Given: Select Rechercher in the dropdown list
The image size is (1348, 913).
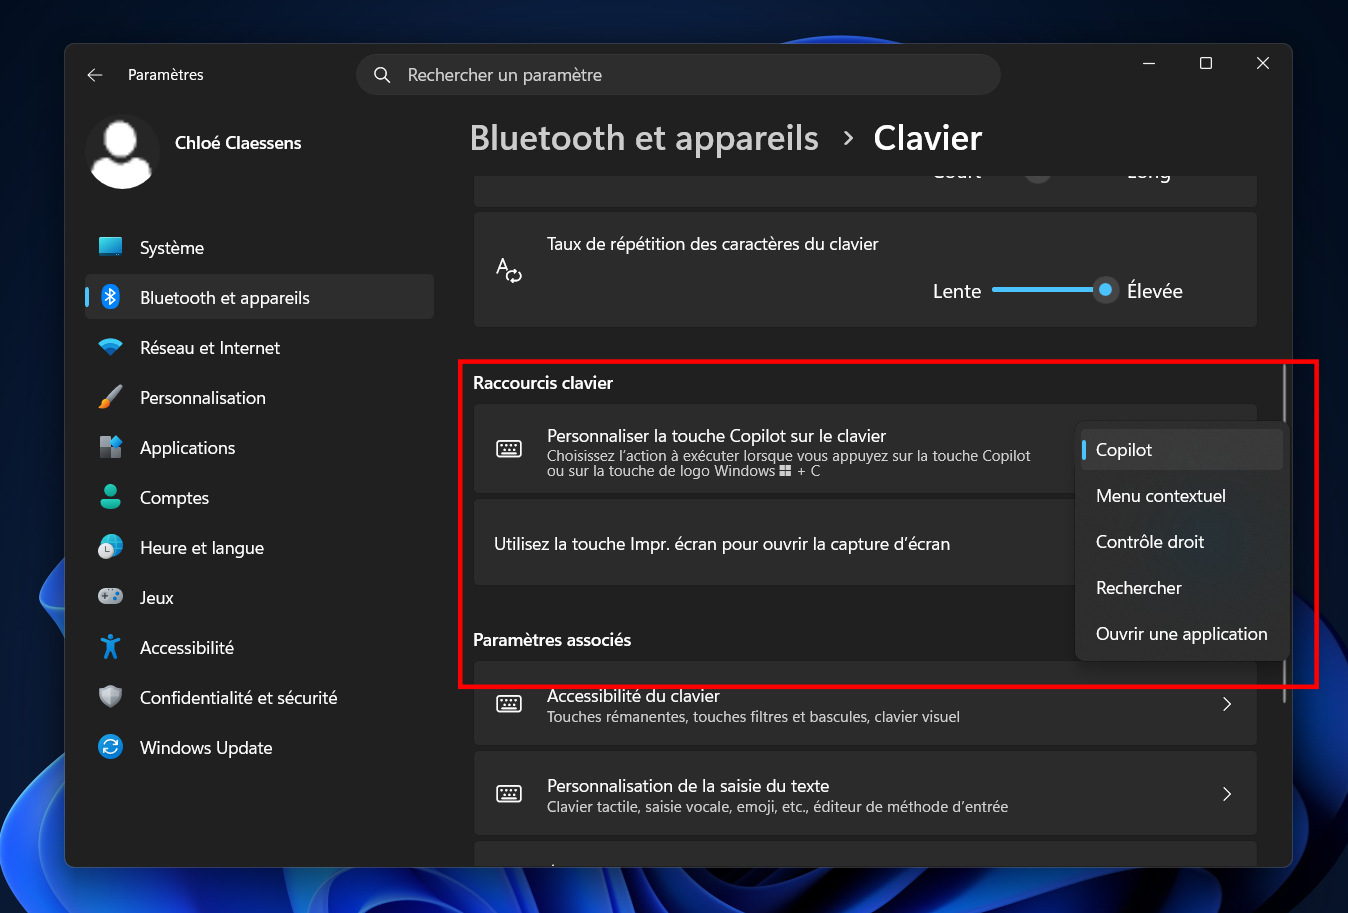Looking at the screenshot, I should pyautogui.click(x=1181, y=588).
